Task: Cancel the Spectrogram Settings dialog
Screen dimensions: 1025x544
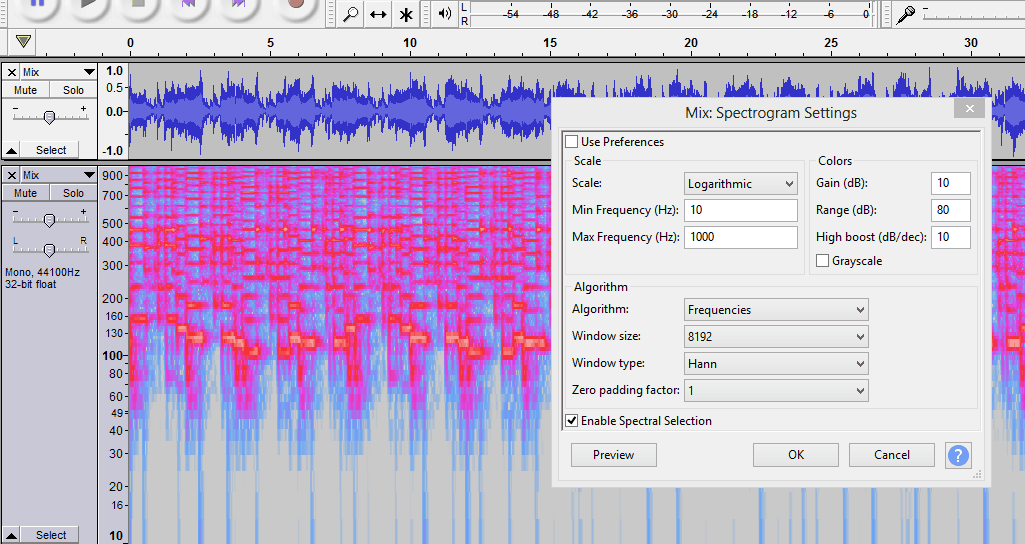Action: tap(892, 455)
